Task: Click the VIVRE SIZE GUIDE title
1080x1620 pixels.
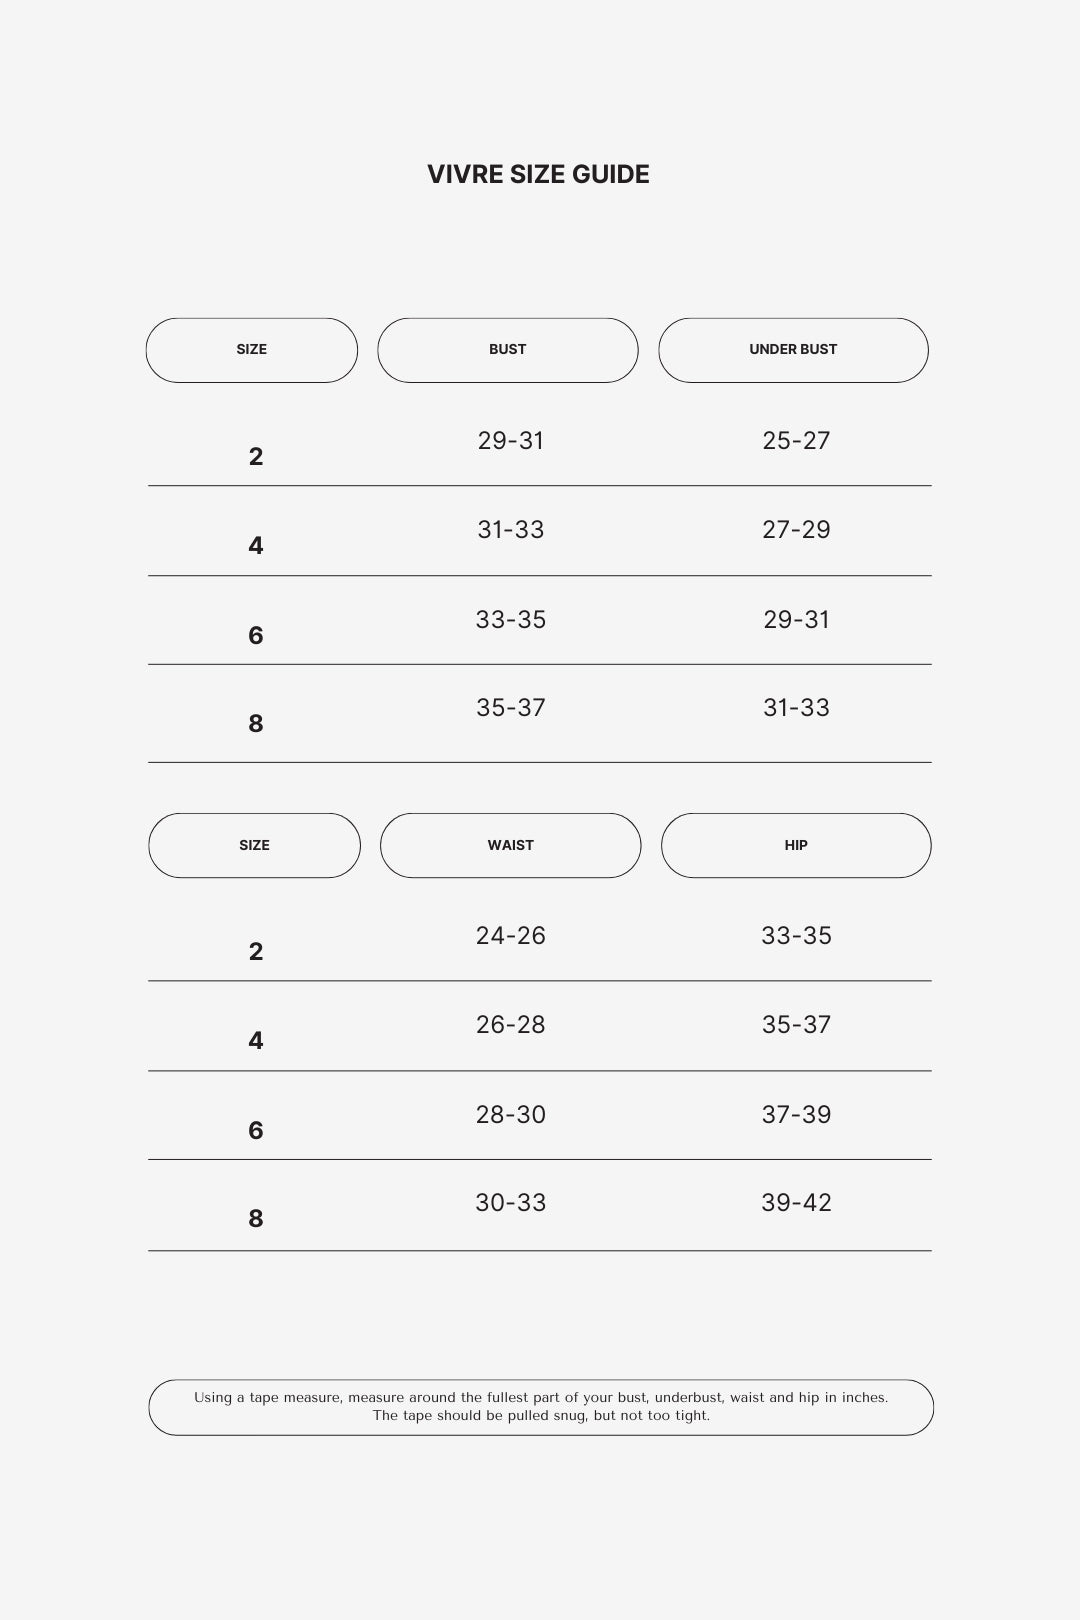Action: (x=538, y=174)
